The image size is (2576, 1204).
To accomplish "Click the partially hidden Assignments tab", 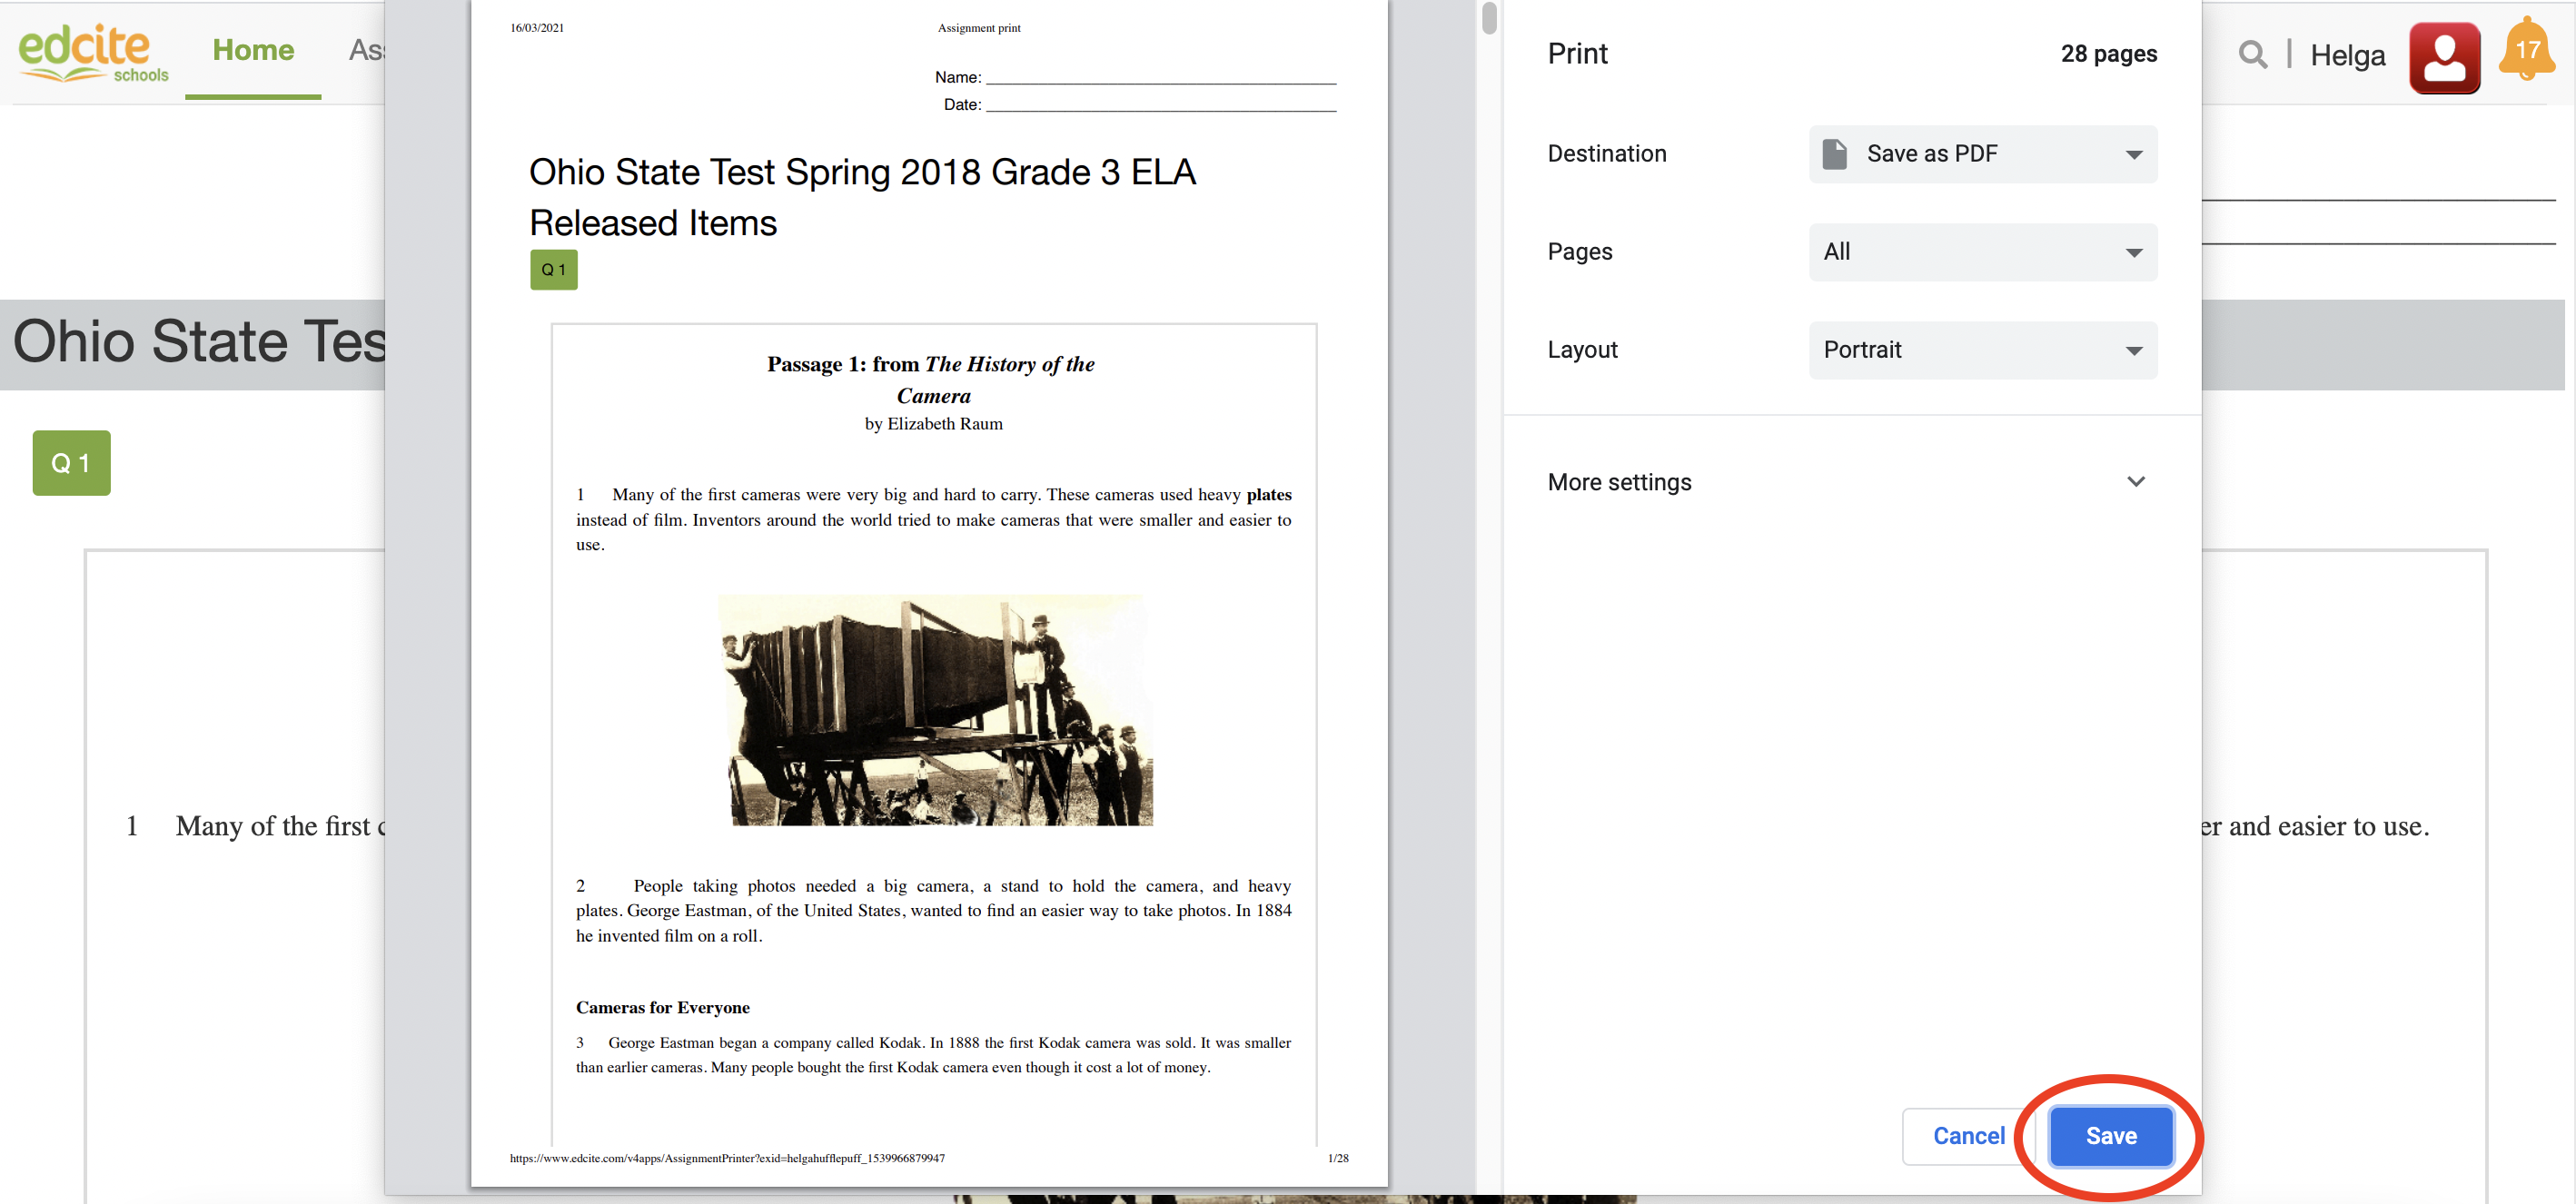I will pos(366,50).
